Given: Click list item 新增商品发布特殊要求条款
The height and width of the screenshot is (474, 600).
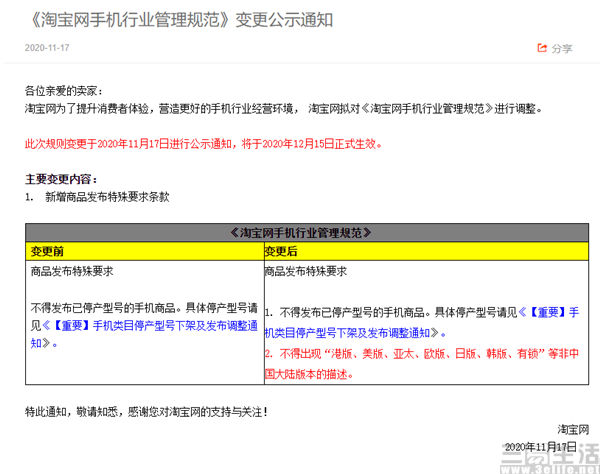Looking at the screenshot, I should tap(107, 197).
